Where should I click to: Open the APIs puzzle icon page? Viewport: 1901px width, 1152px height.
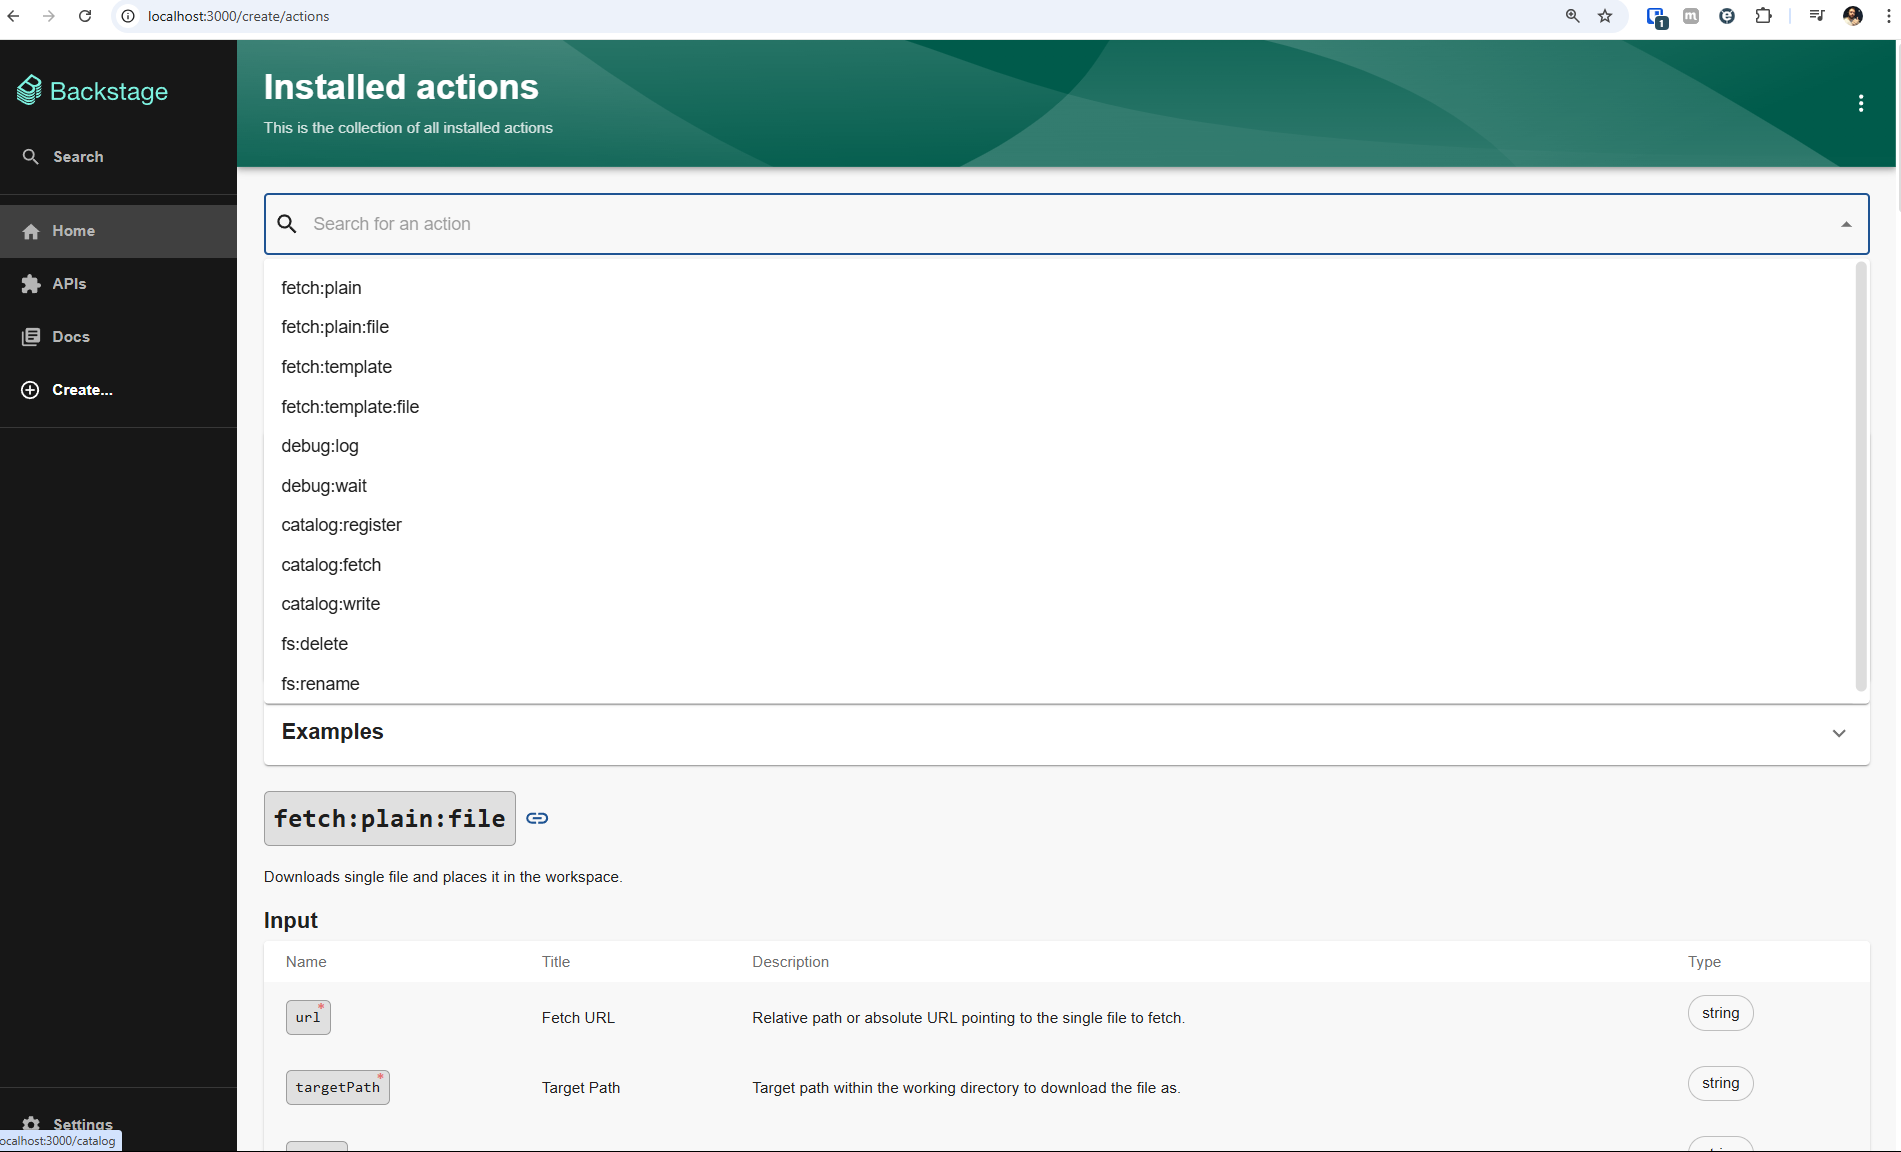[x=31, y=284]
